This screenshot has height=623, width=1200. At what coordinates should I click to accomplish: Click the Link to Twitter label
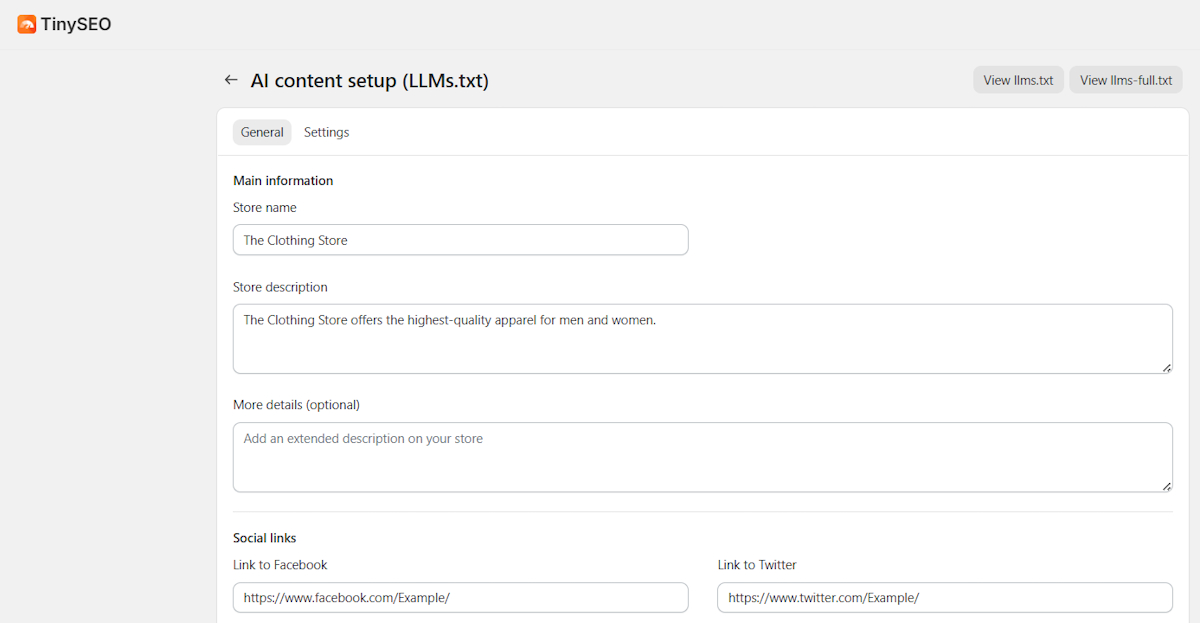[x=757, y=565]
